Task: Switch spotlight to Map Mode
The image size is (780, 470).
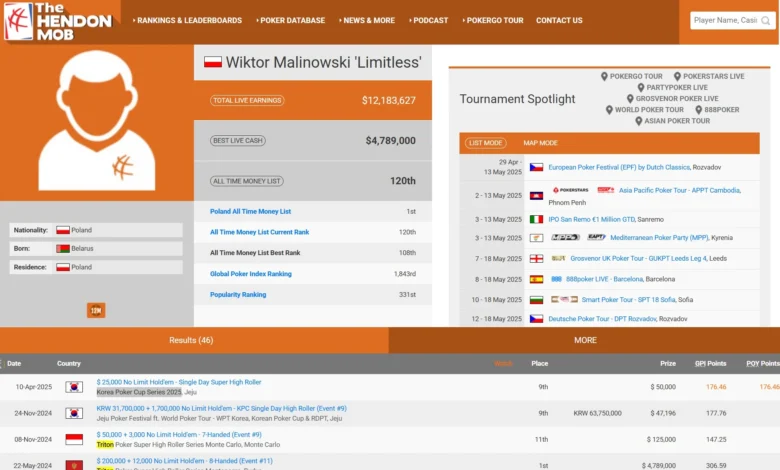Action: [x=540, y=143]
